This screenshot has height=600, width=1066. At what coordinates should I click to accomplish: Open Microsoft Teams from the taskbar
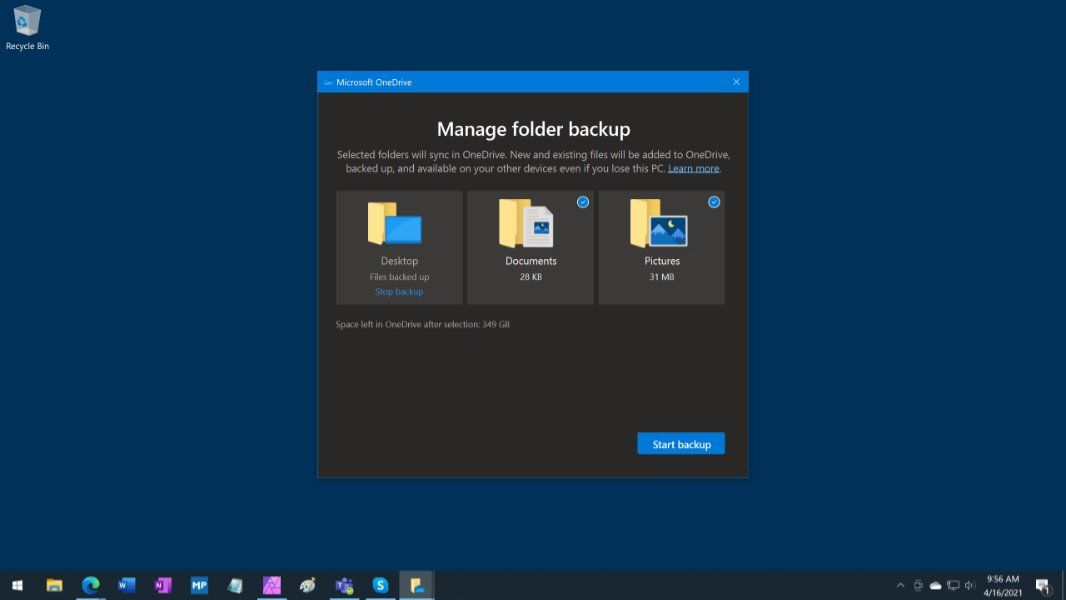344,585
